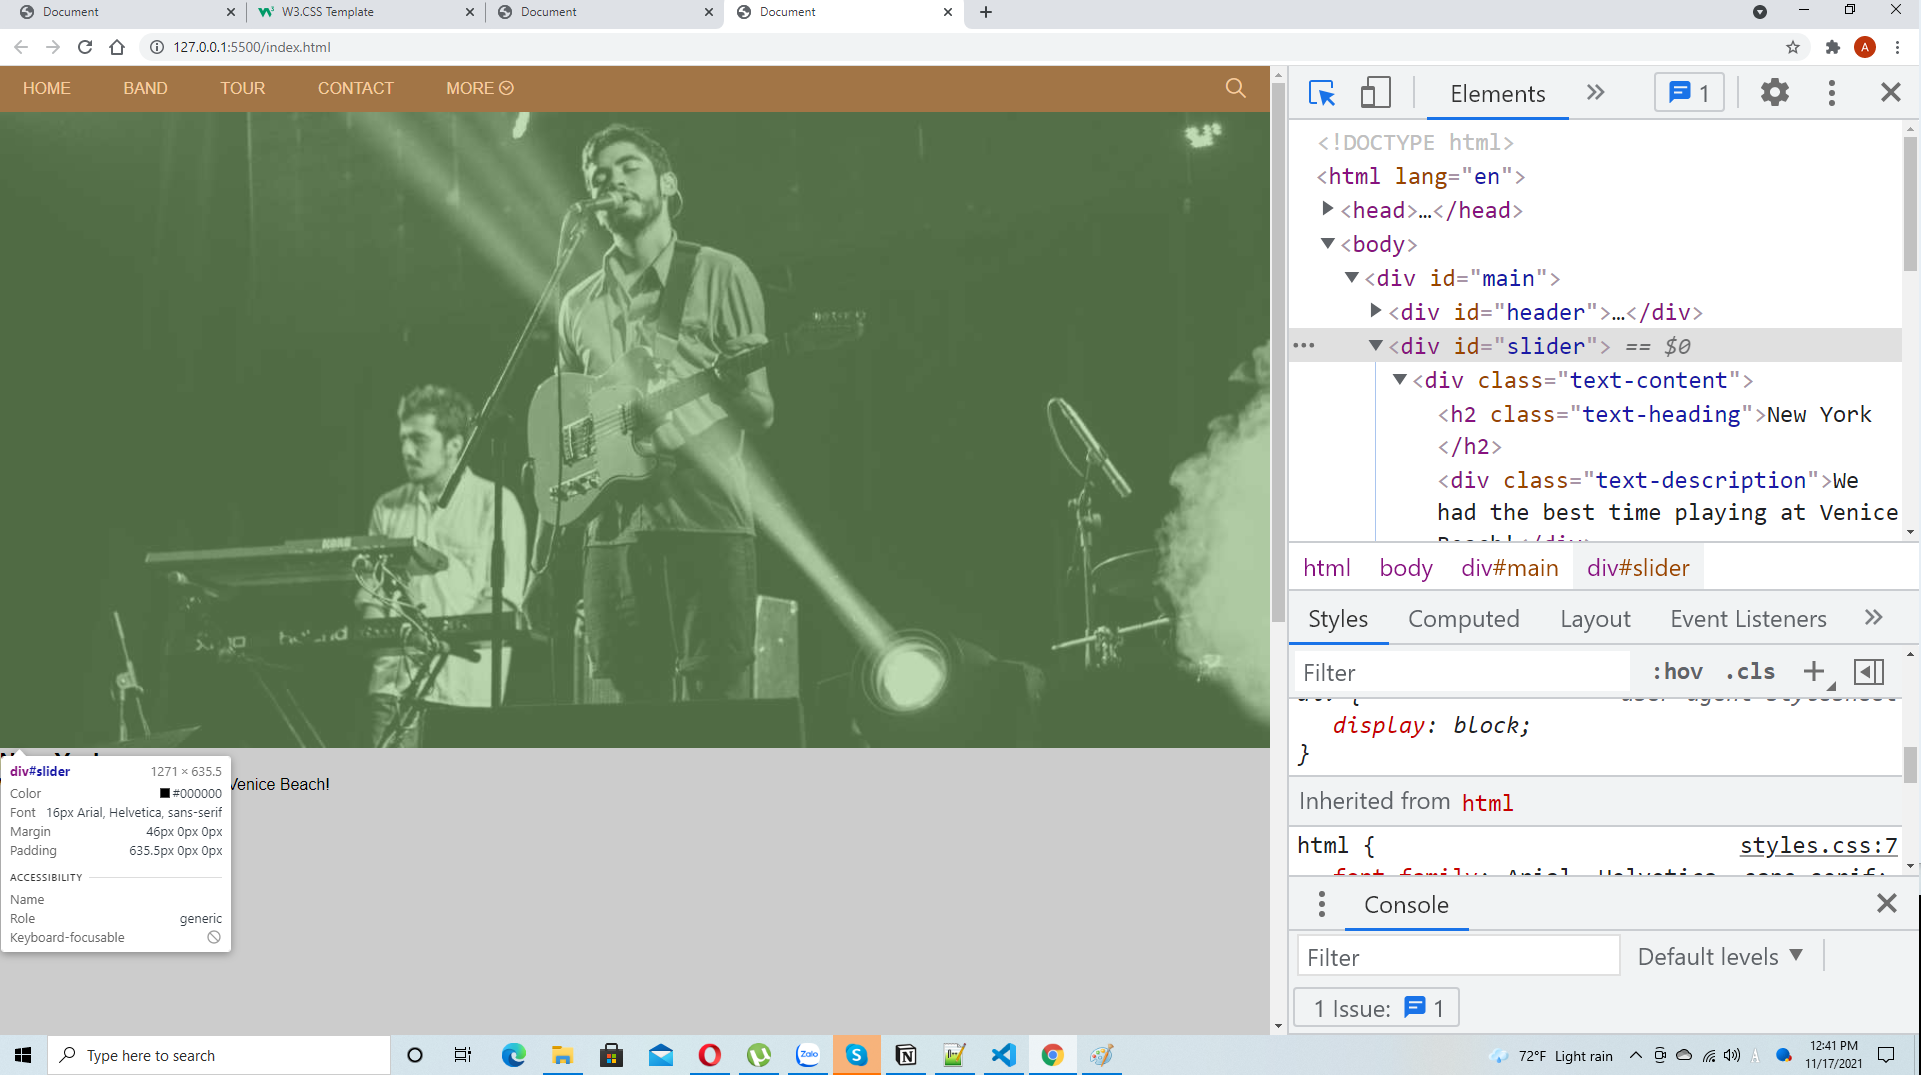
Task: Close the W3.CSS Template tab
Action: (x=470, y=12)
